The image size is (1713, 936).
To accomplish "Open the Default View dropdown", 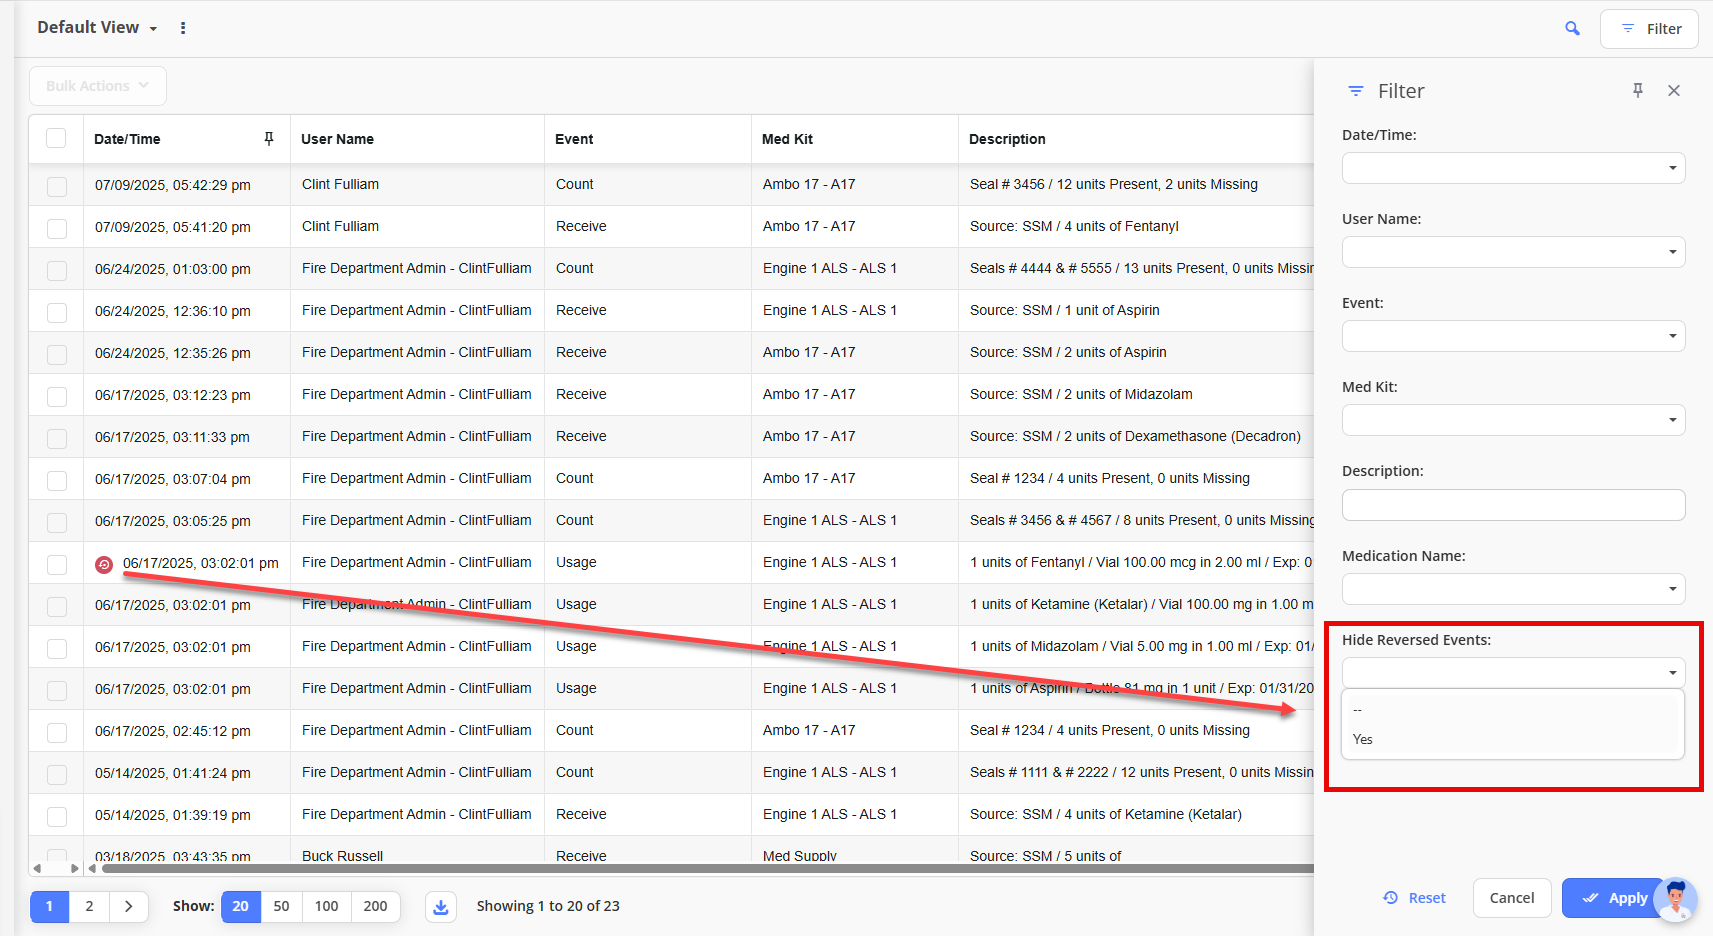I will point(97,28).
